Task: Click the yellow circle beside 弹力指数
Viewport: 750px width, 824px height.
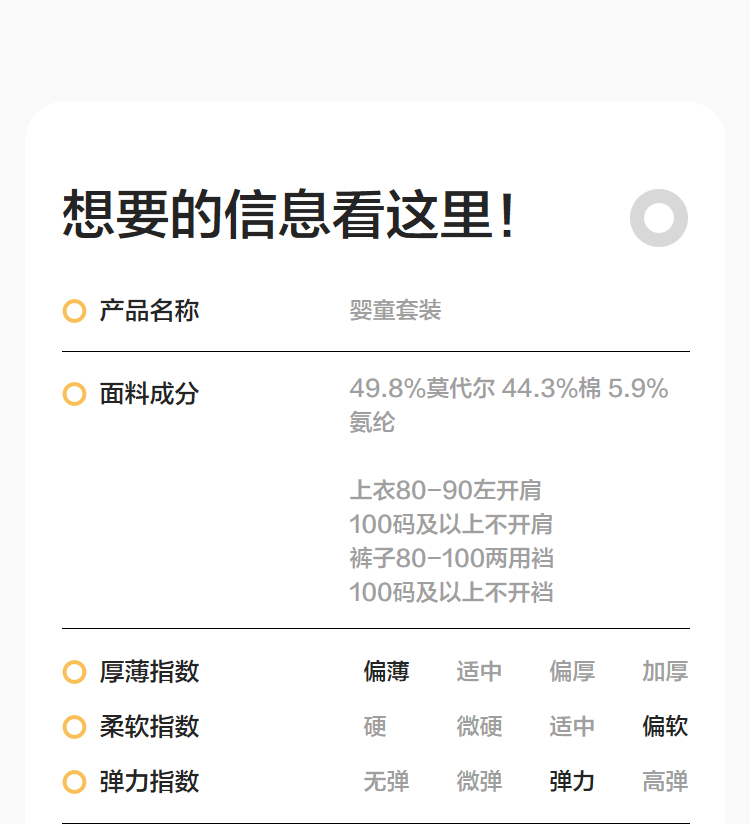Action: tap(74, 782)
